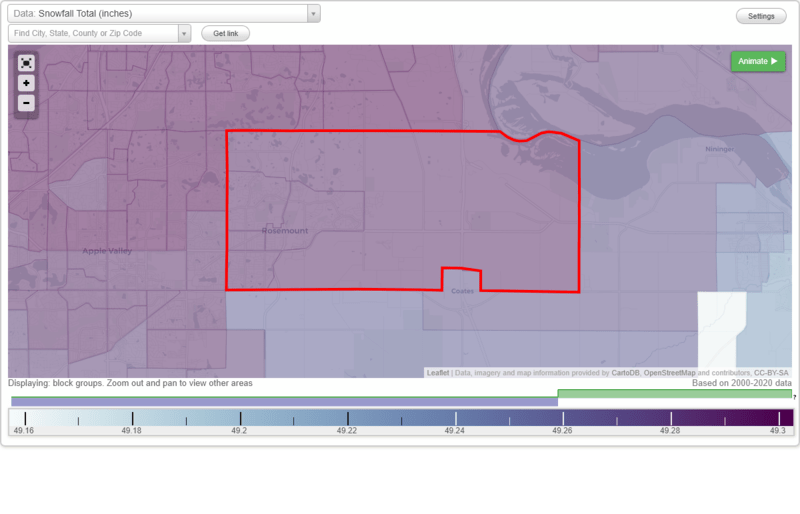
Task: Expand the Find City search dropdown arrow
Action: pyautogui.click(x=184, y=34)
